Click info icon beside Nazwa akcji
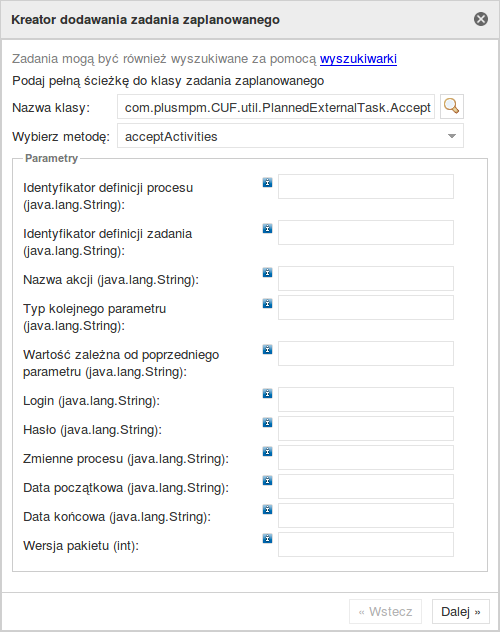This screenshot has width=500, height=632. pos(268,272)
